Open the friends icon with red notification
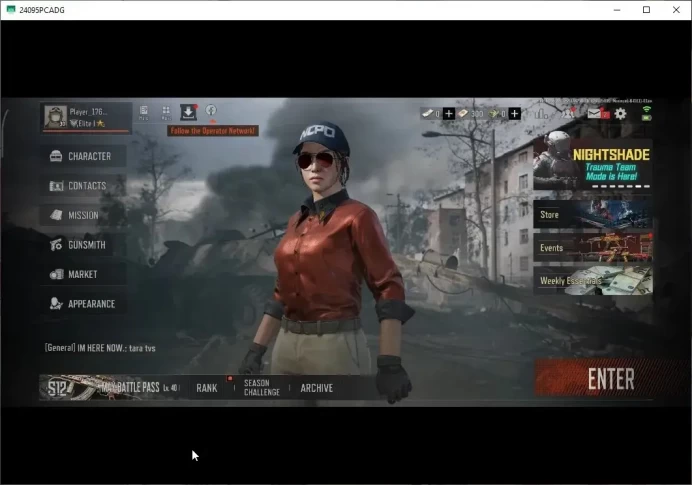692x485 pixels. pos(568,113)
